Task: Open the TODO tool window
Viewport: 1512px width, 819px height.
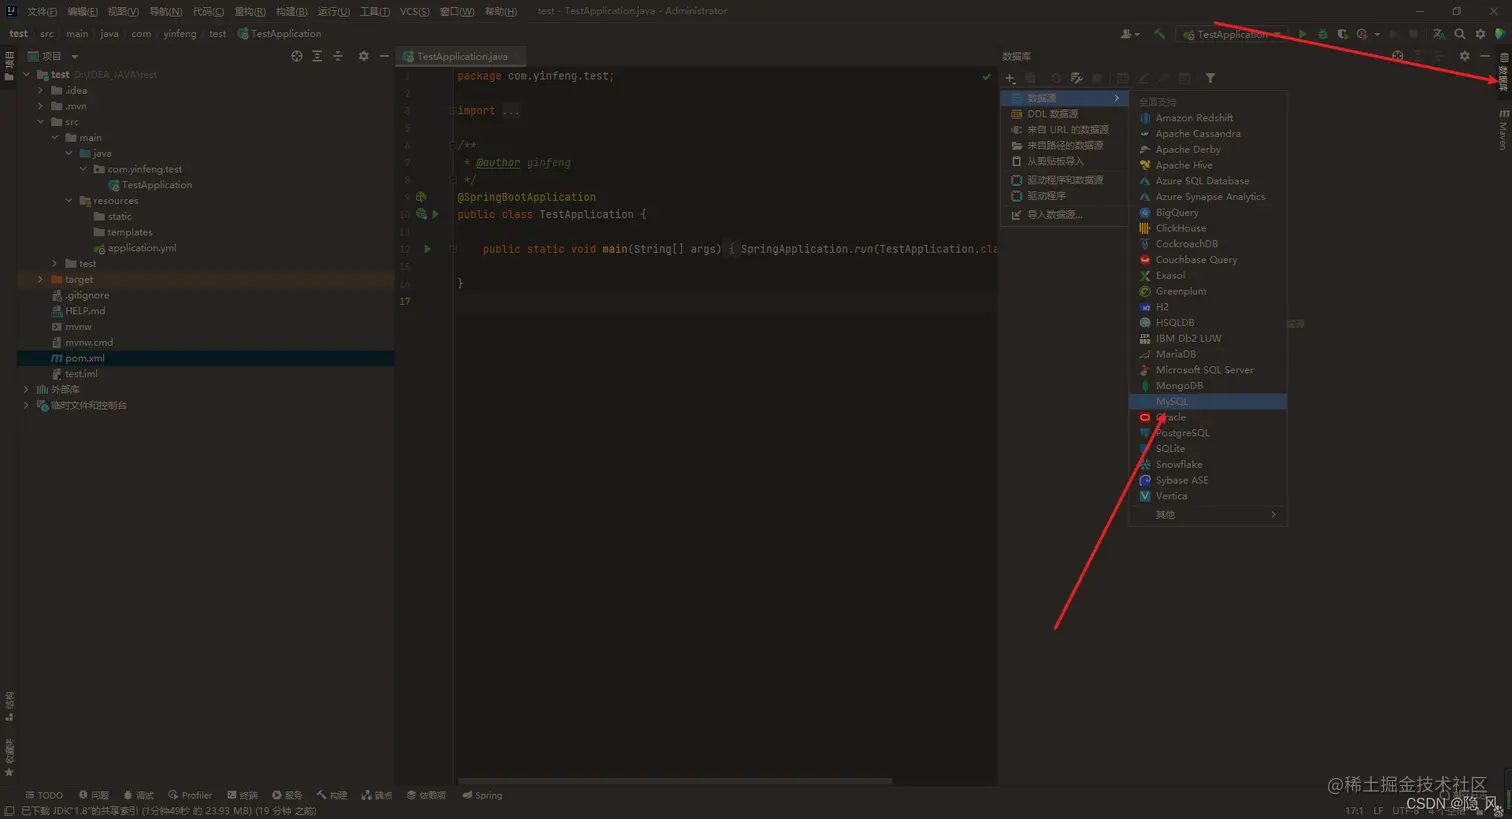Action: click(x=44, y=796)
